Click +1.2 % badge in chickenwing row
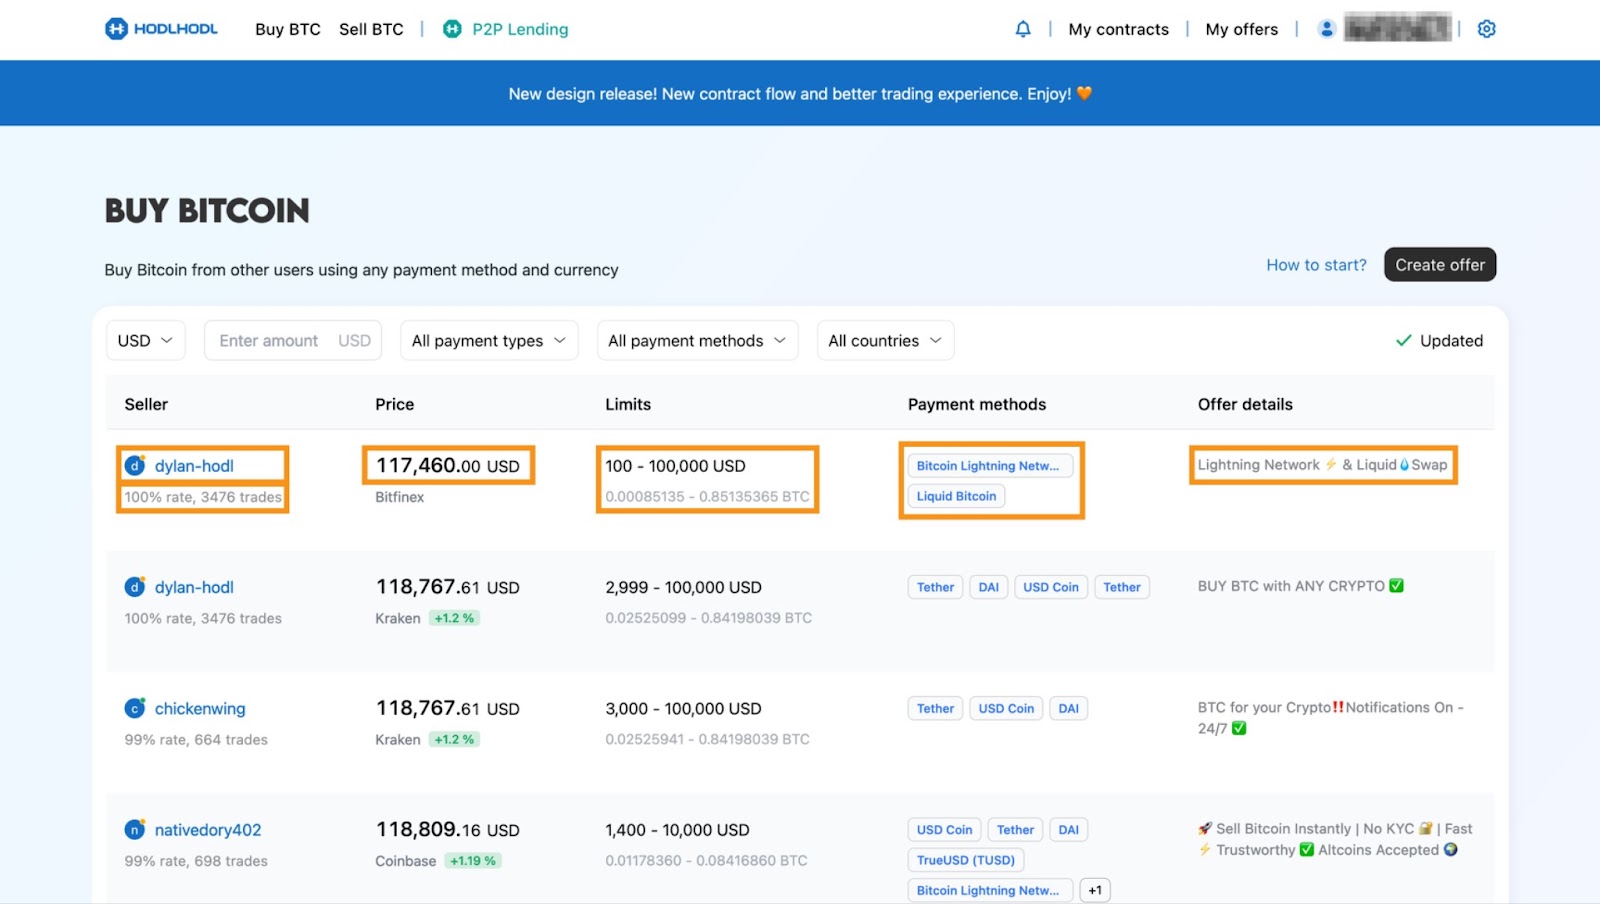Viewport: 1600px width, 904px height. [454, 740]
